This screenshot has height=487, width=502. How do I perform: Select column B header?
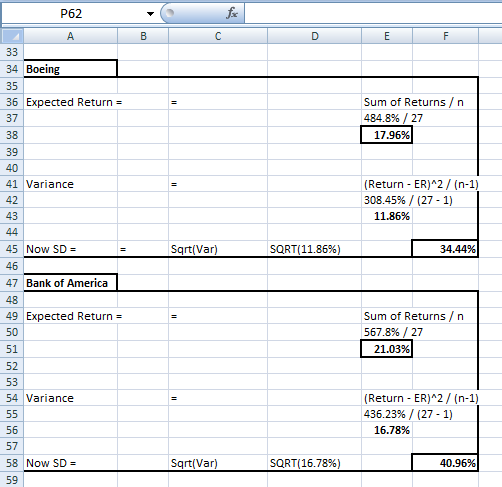(143, 36)
